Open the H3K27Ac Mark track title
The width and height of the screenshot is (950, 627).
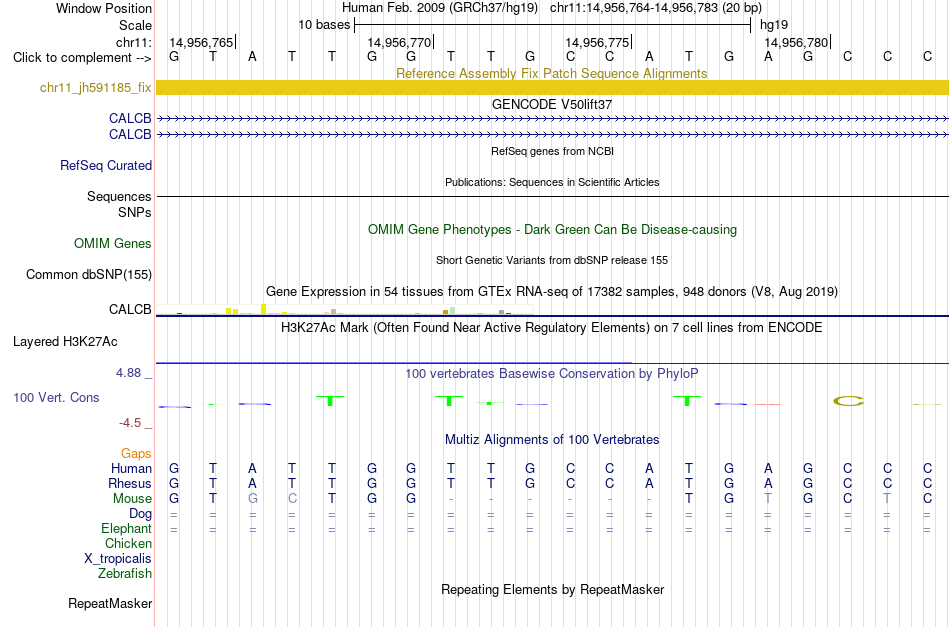[552, 328]
